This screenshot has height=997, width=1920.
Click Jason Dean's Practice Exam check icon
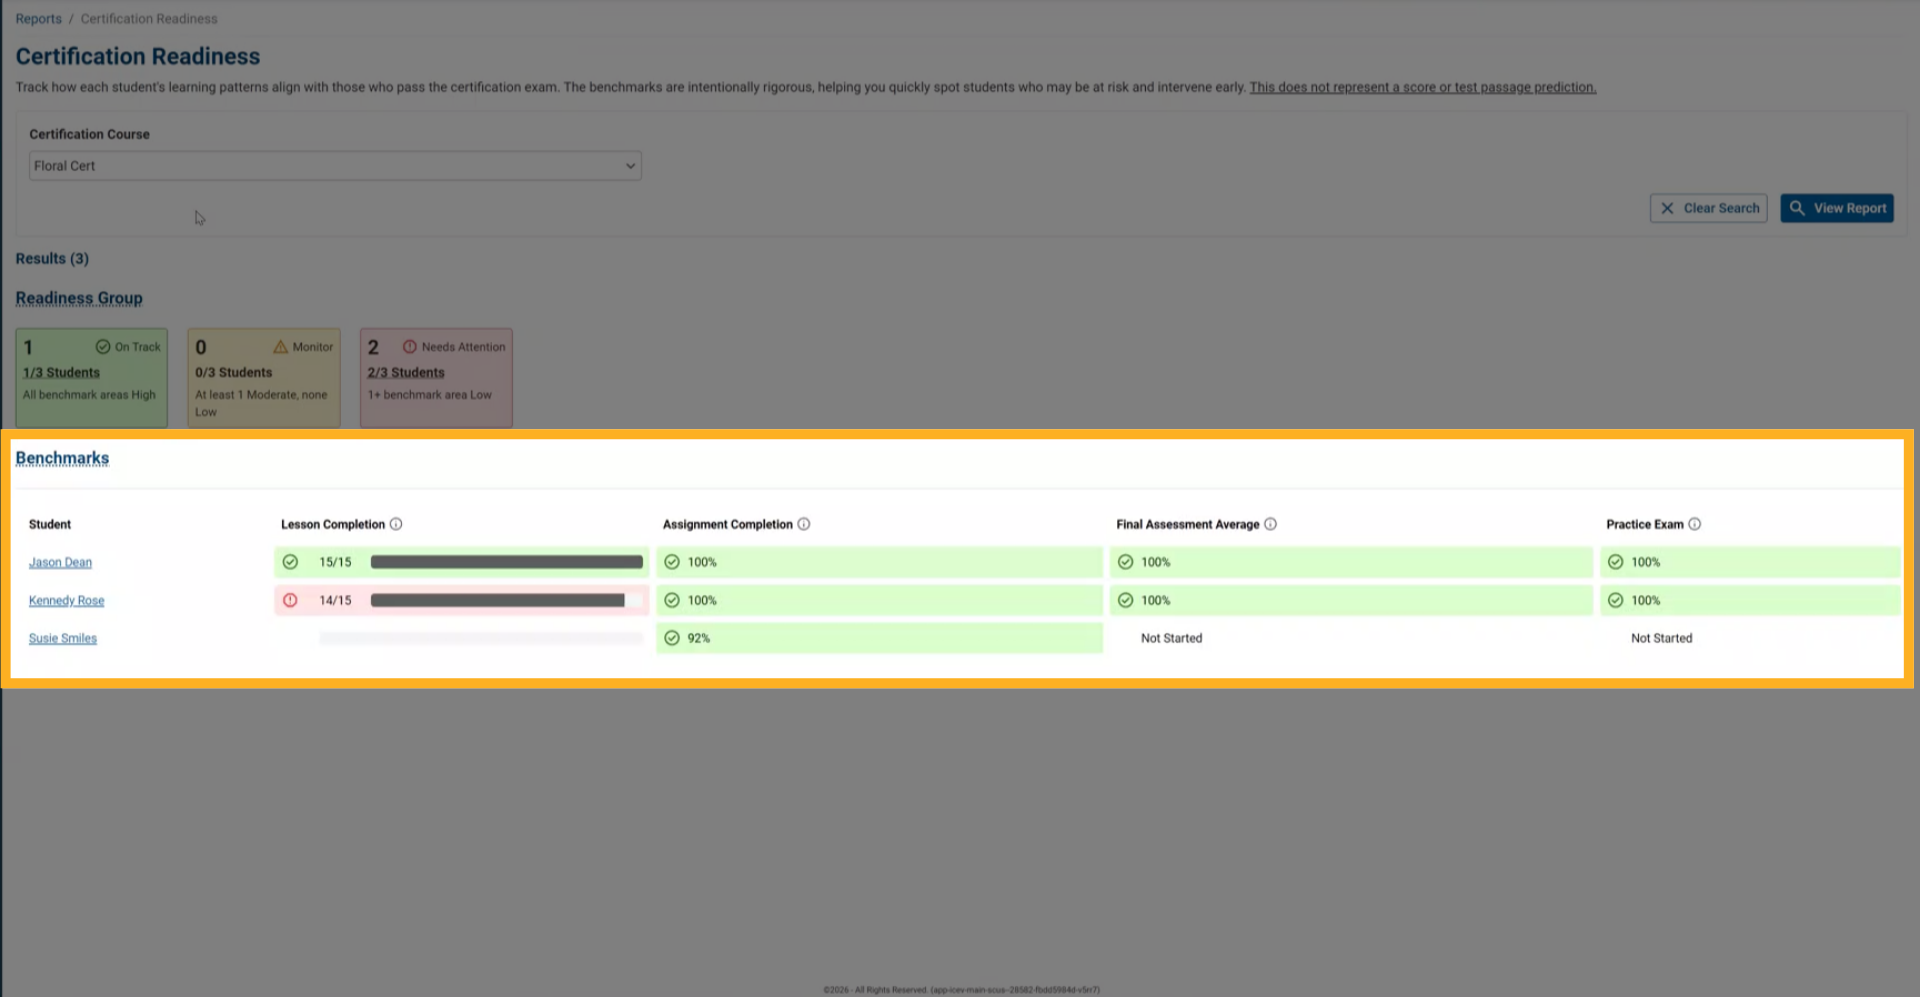pyautogui.click(x=1616, y=562)
